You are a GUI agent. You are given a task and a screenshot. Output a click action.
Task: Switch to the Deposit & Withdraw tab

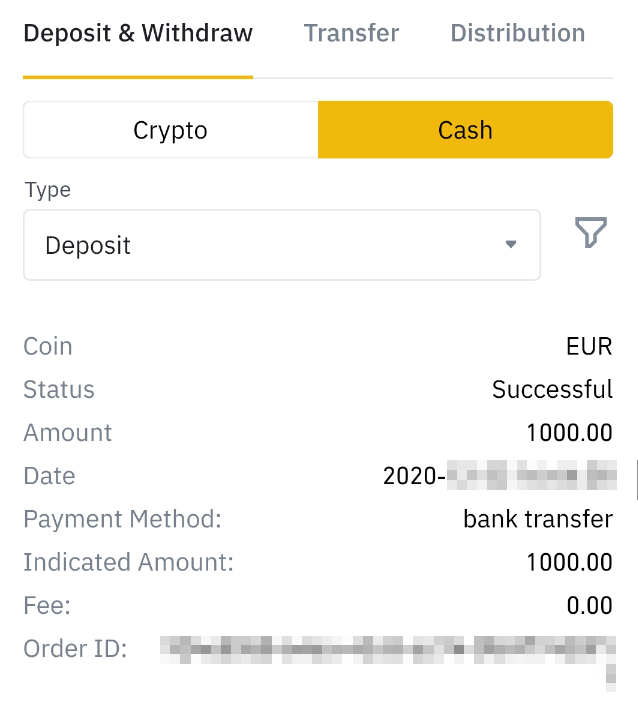tap(138, 33)
